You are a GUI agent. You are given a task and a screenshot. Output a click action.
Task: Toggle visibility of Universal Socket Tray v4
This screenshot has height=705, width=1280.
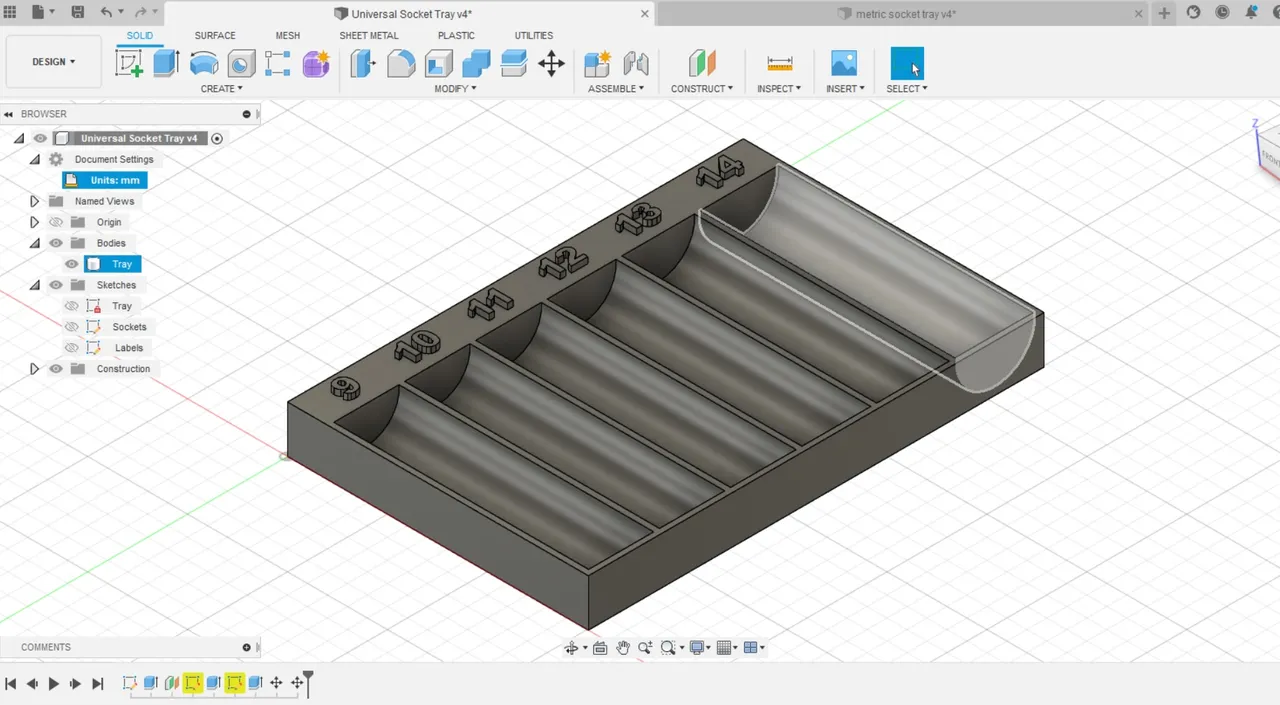(x=40, y=139)
